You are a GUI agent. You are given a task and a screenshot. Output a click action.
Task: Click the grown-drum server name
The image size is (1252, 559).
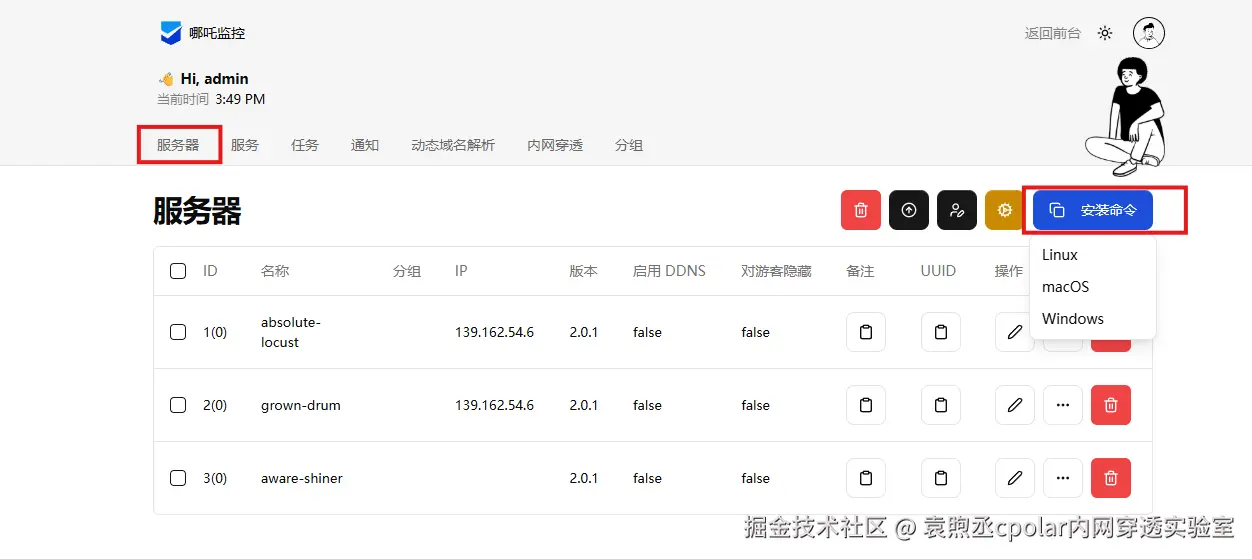click(301, 405)
